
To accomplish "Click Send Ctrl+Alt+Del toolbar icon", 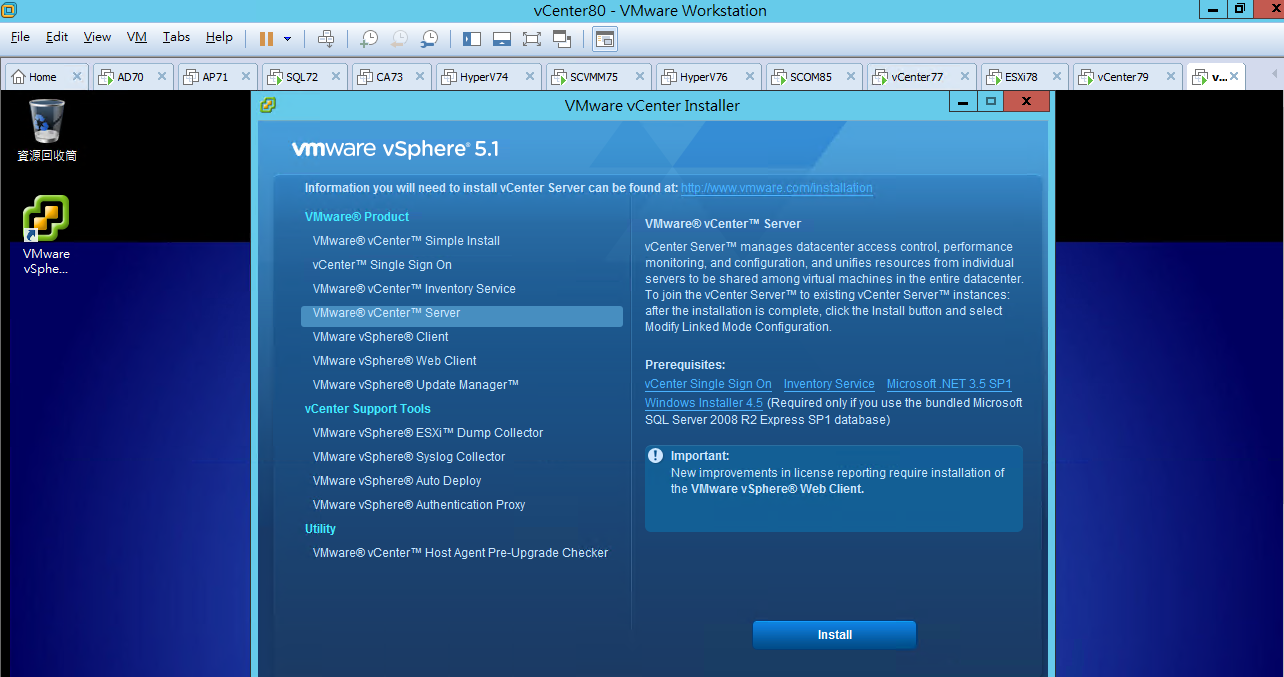I will coord(326,39).
